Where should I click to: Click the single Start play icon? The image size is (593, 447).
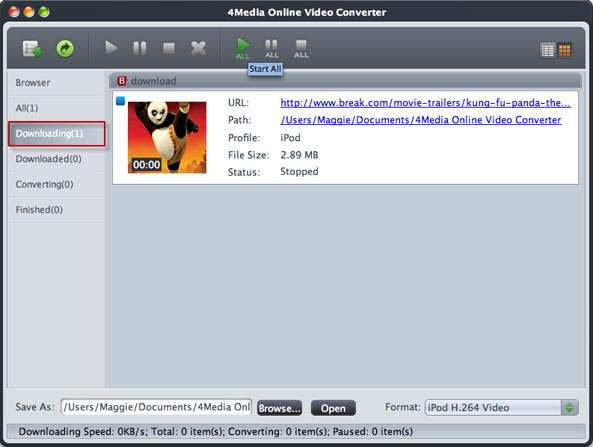pyautogui.click(x=111, y=48)
